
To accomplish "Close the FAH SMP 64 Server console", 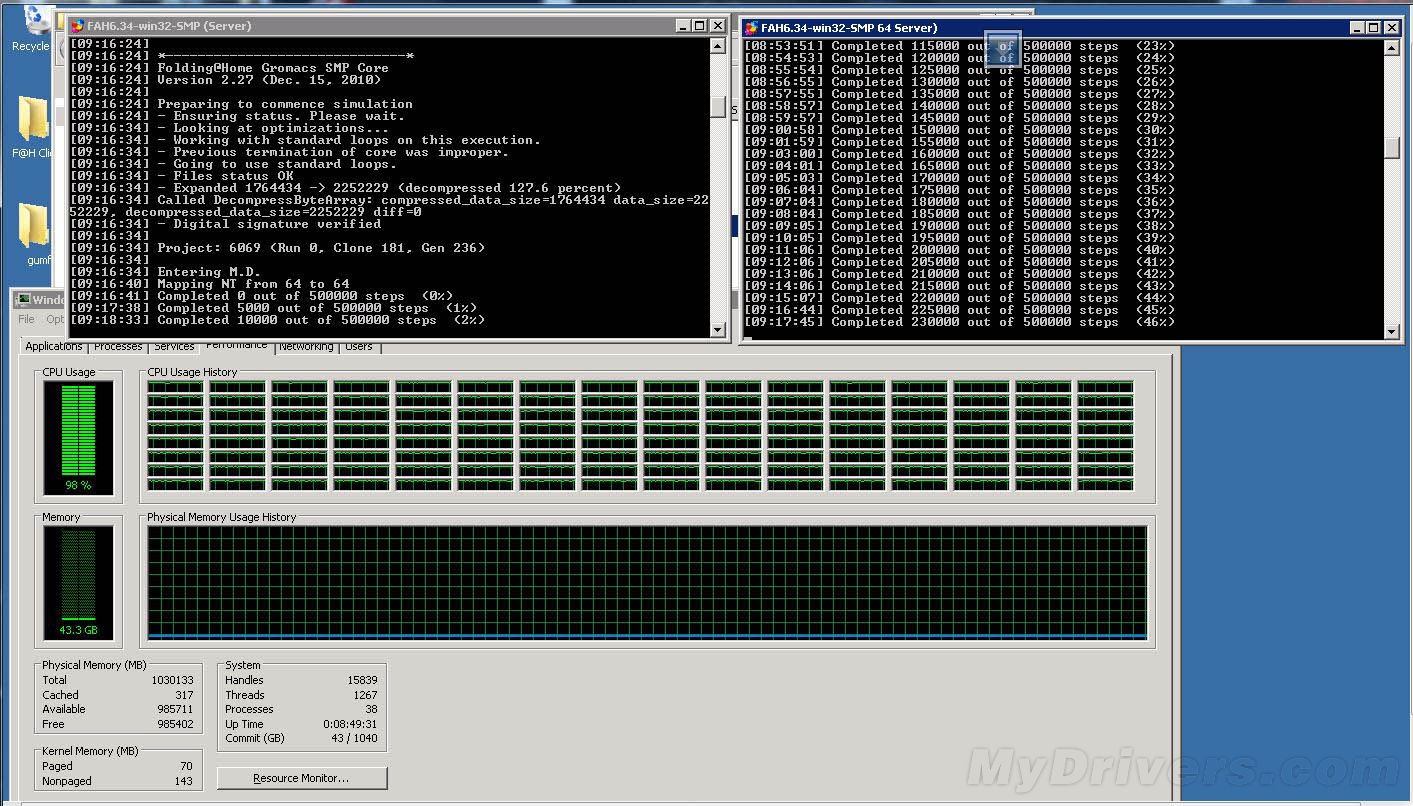I will (1392, 28).
